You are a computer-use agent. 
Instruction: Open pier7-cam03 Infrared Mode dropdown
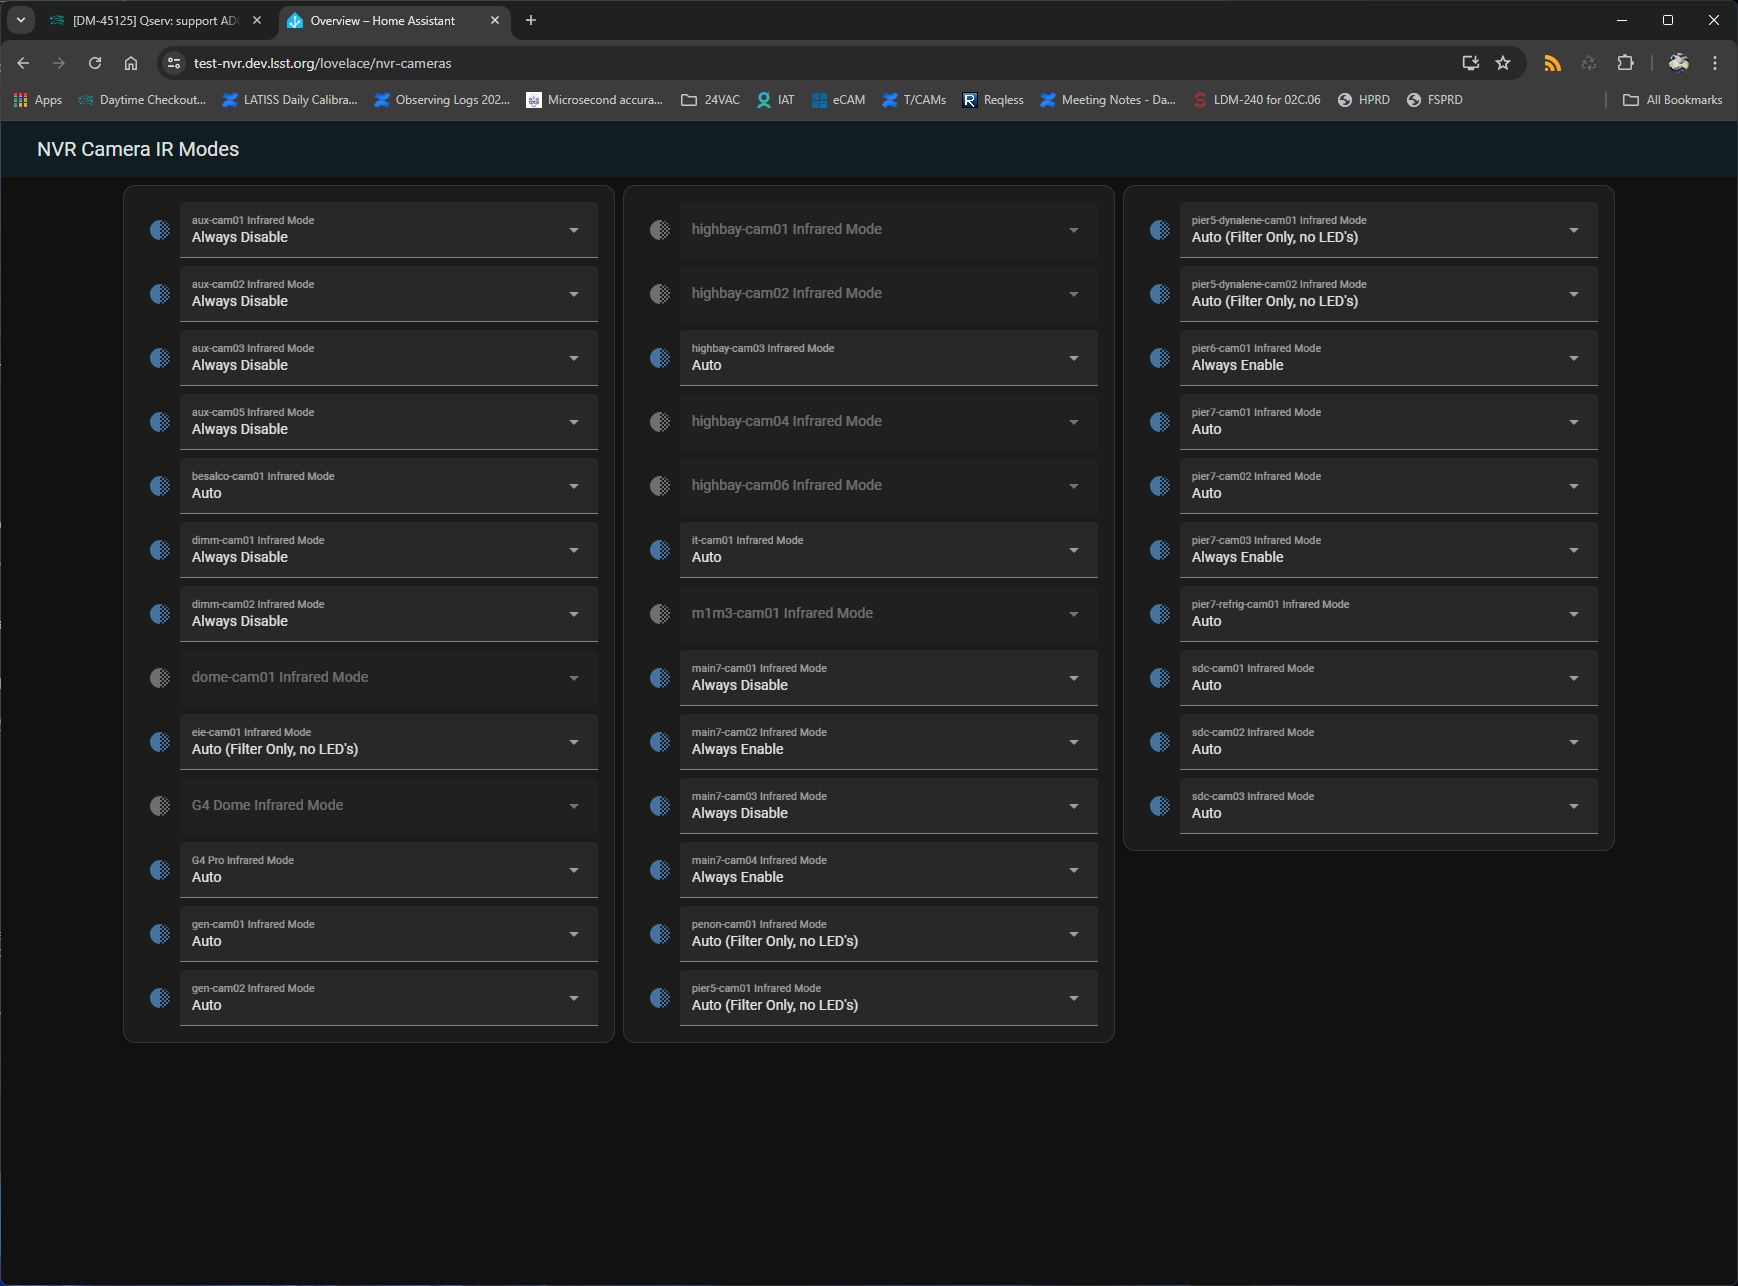click(x=1389, y=550)
